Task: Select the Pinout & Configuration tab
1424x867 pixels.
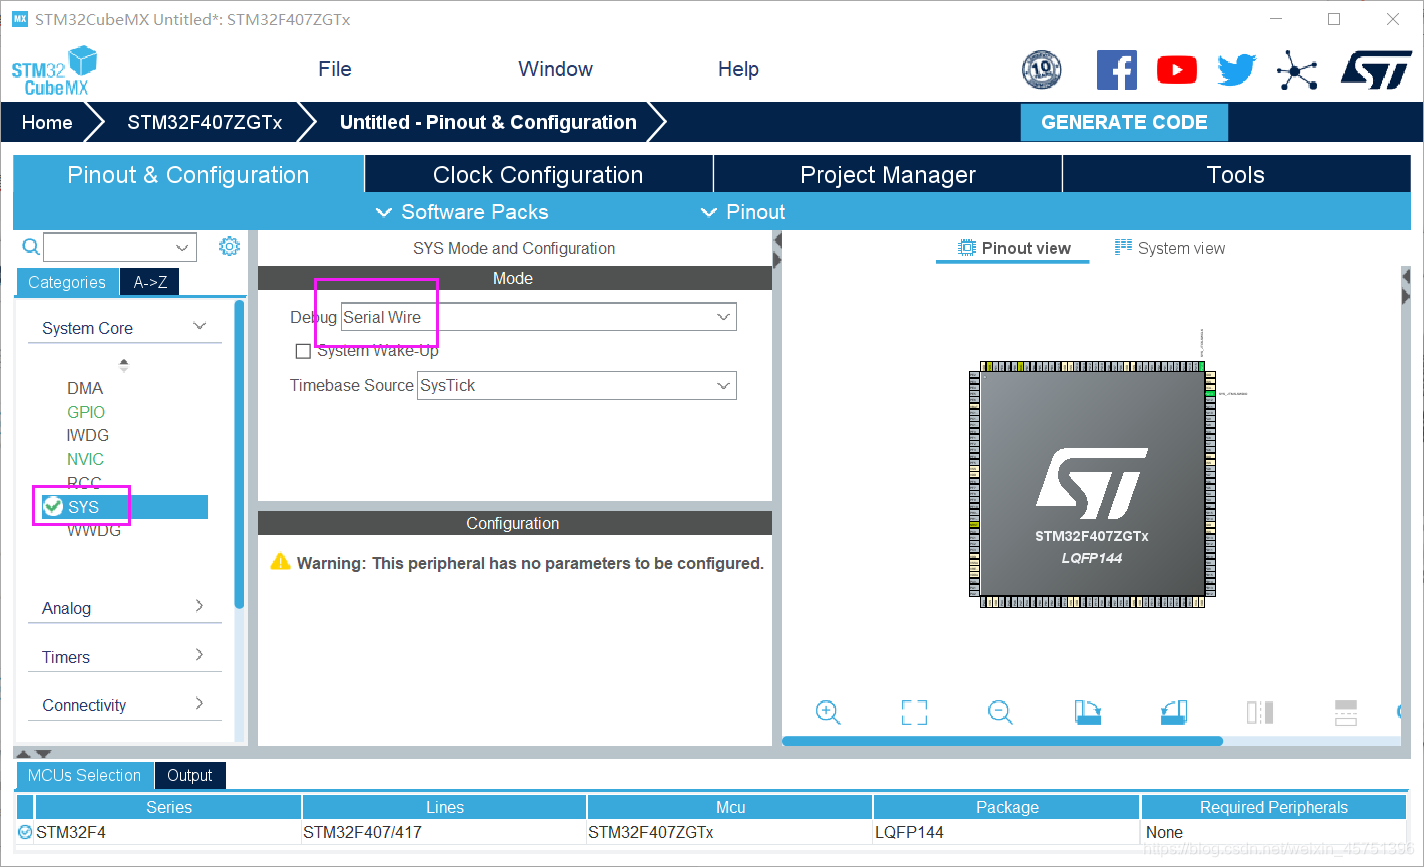Action: tap(188, 175)
